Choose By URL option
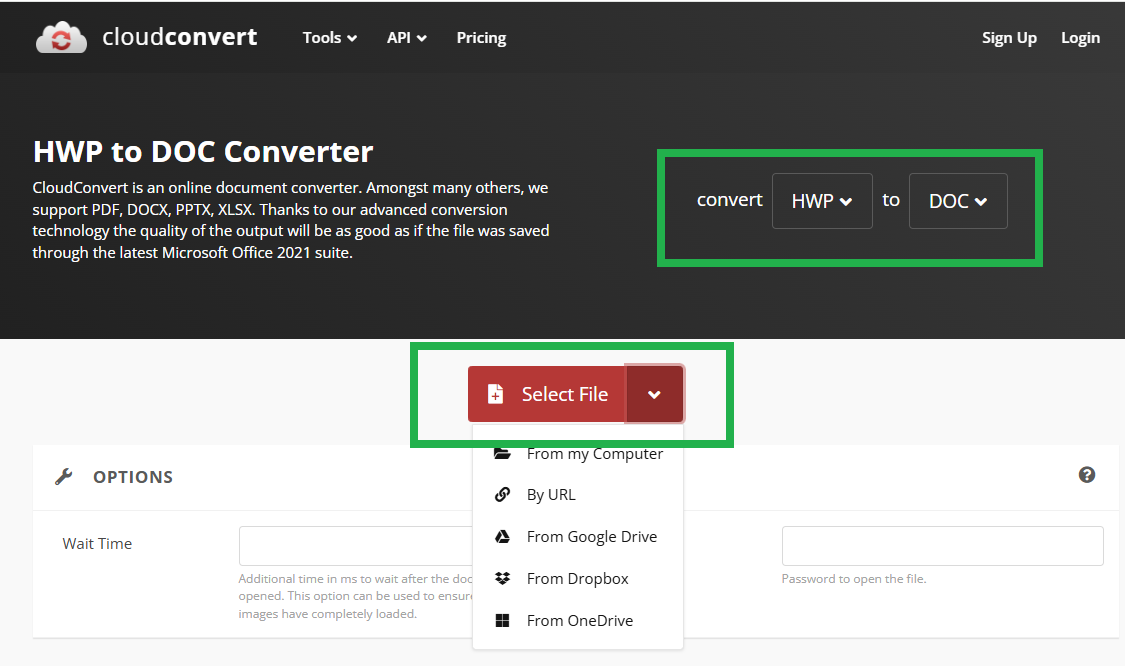The image size is (1125, 666). [x=578, y=494]
